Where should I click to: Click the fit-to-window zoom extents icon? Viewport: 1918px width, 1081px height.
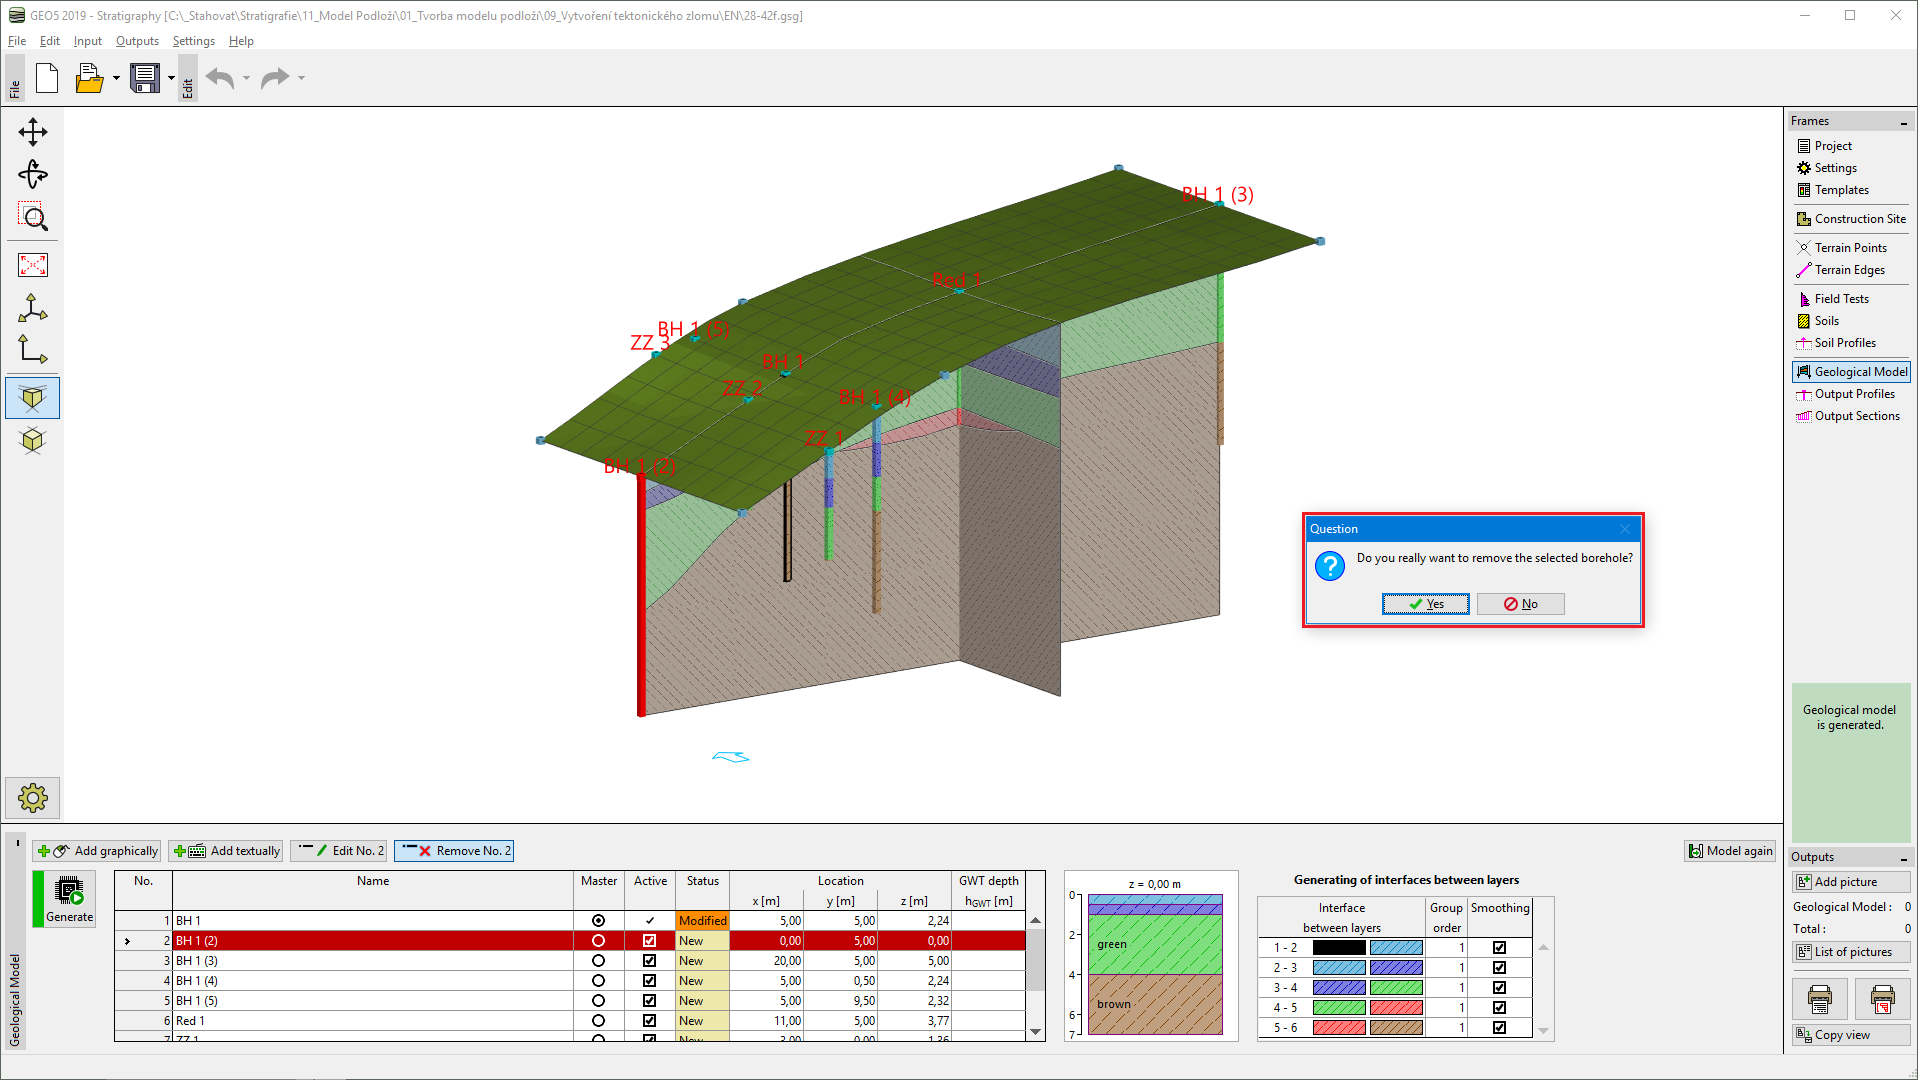pyautogui.click(x=33, y=265)
